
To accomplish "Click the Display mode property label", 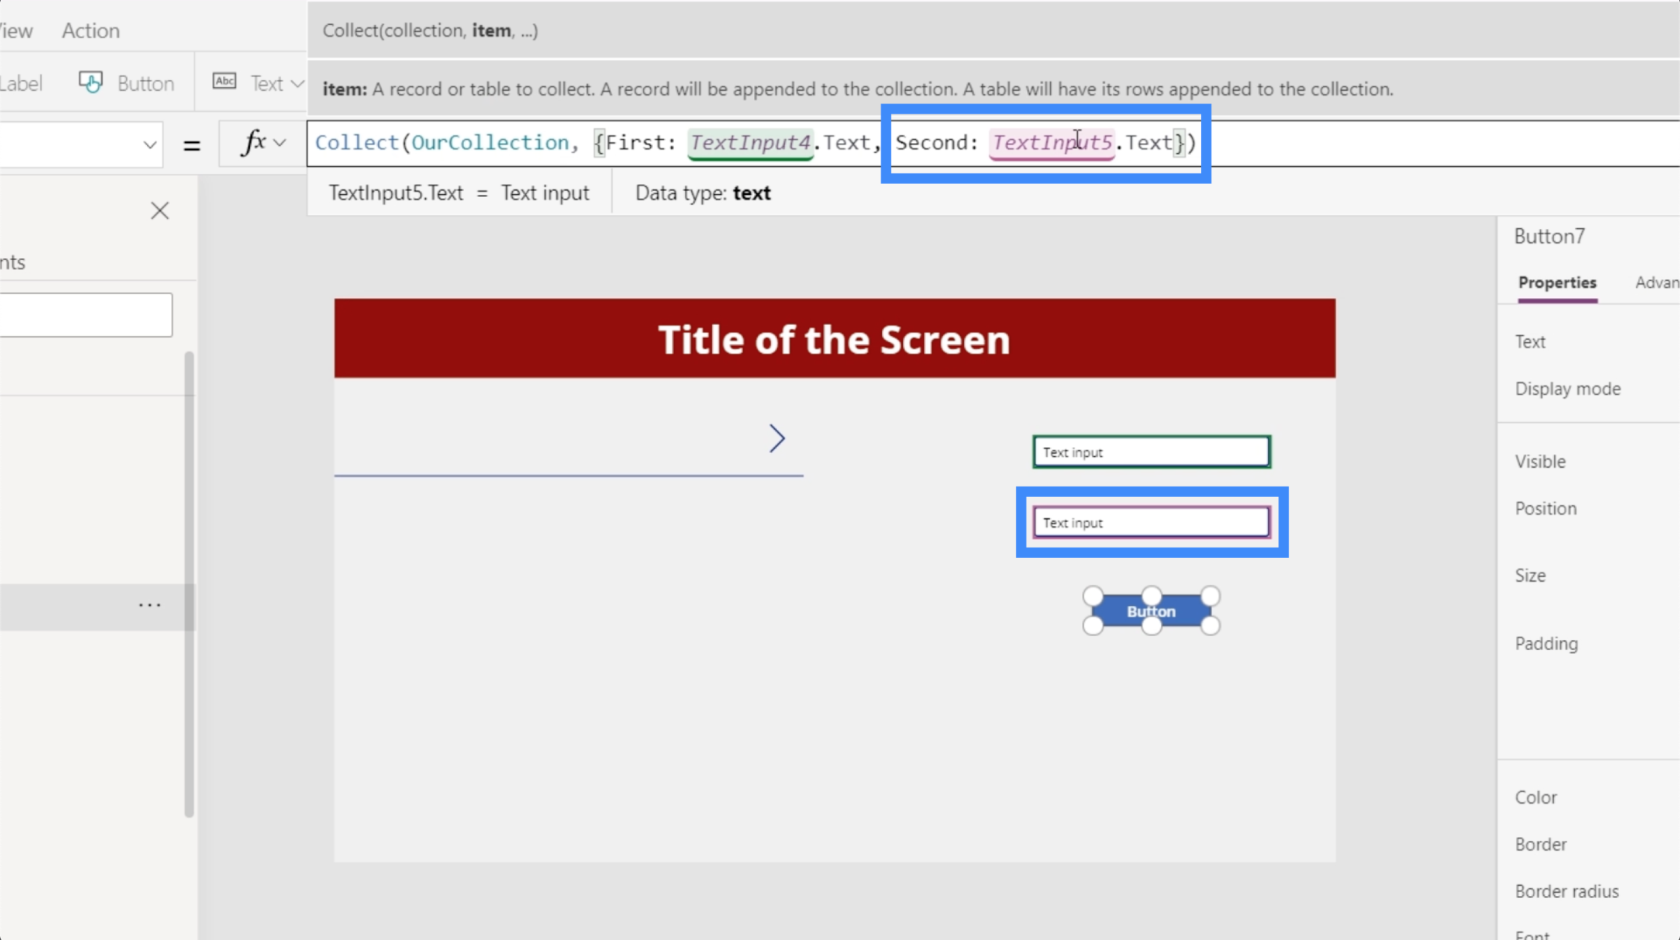I will pos(1567,389).
